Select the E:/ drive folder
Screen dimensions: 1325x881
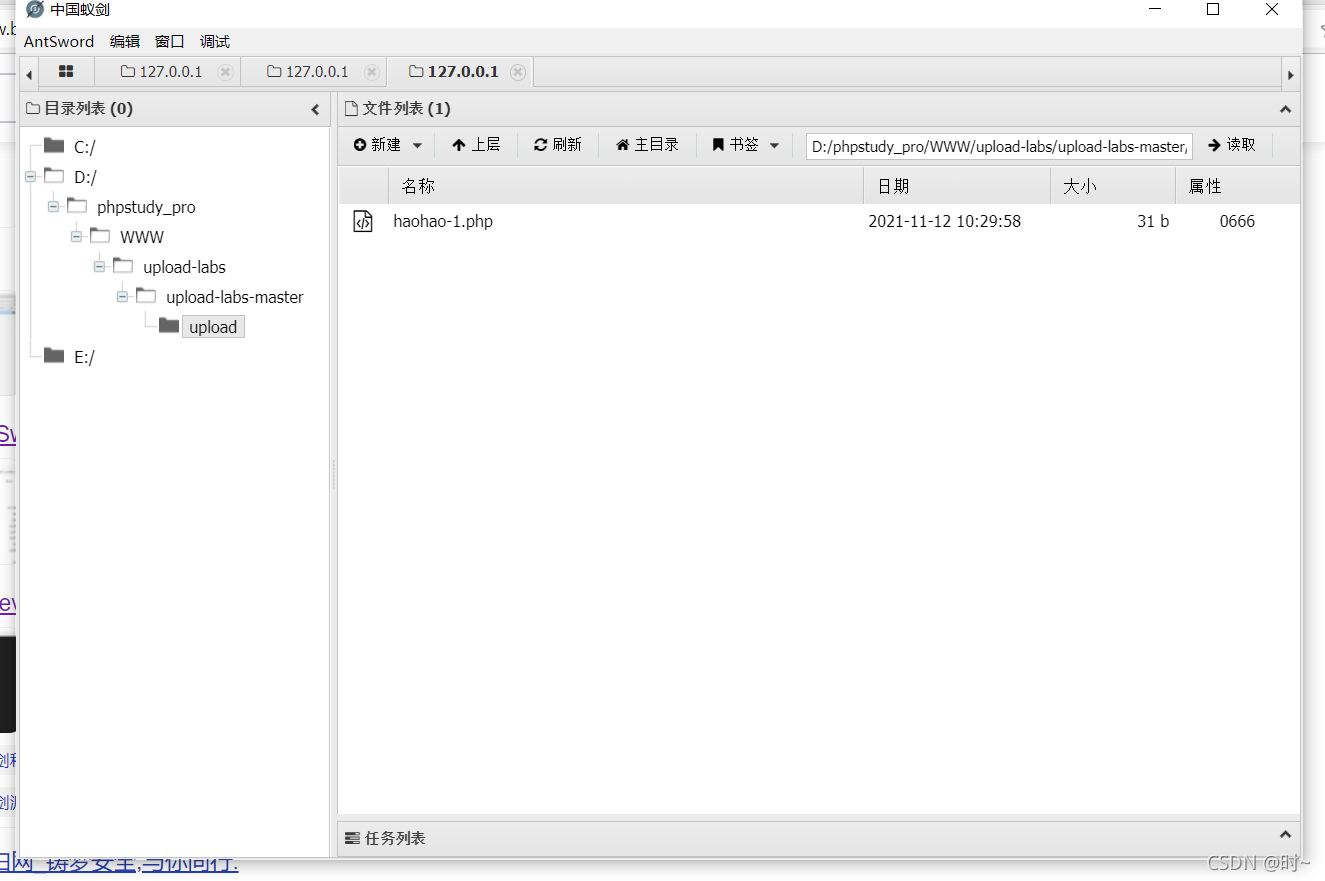pyautogui.click(x=84, y=357)
